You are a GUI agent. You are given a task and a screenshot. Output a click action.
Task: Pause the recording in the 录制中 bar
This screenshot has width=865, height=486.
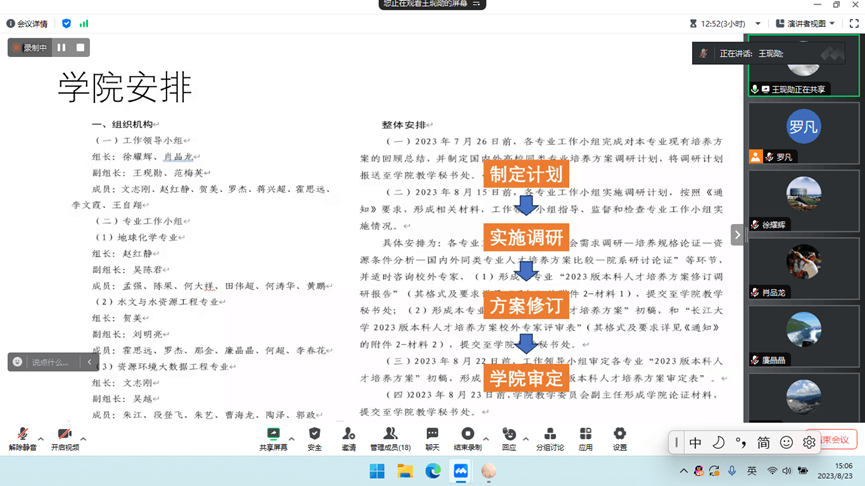(x=62, y=47)
